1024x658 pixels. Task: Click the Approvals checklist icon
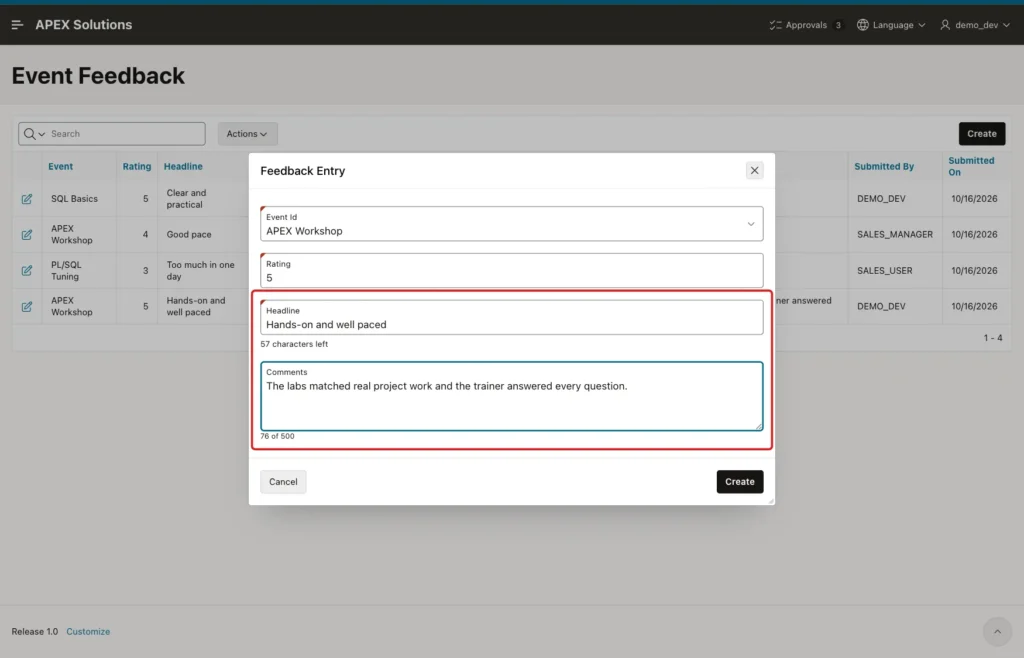tap(775, 25)
